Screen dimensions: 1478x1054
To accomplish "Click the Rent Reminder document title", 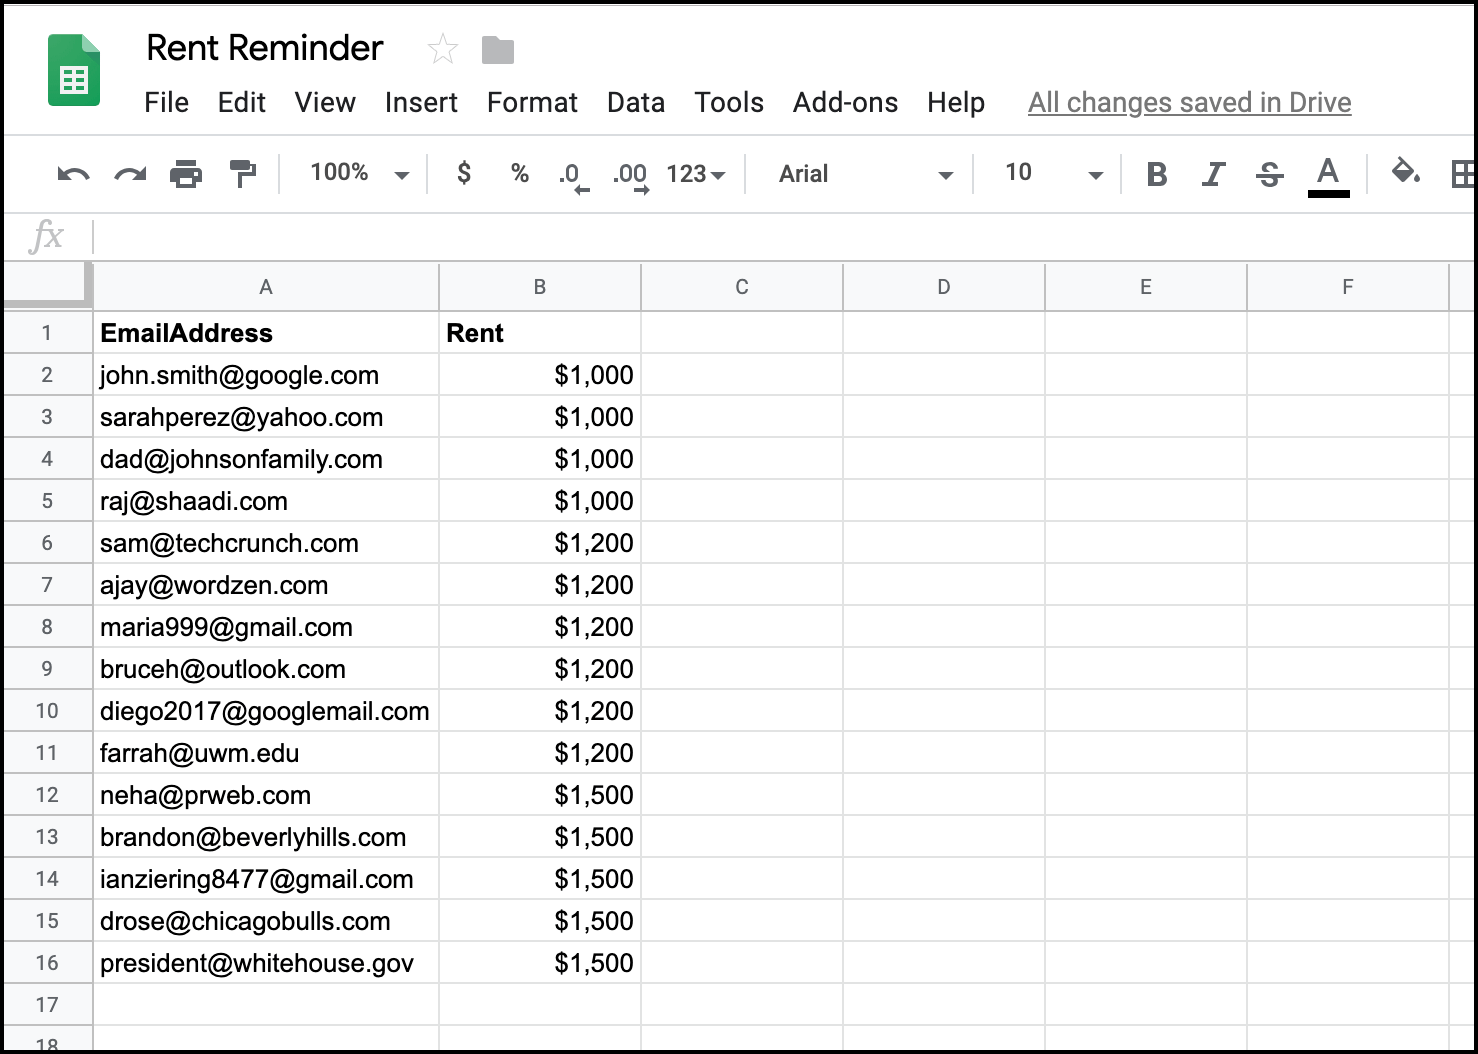I will coord(265,48).
